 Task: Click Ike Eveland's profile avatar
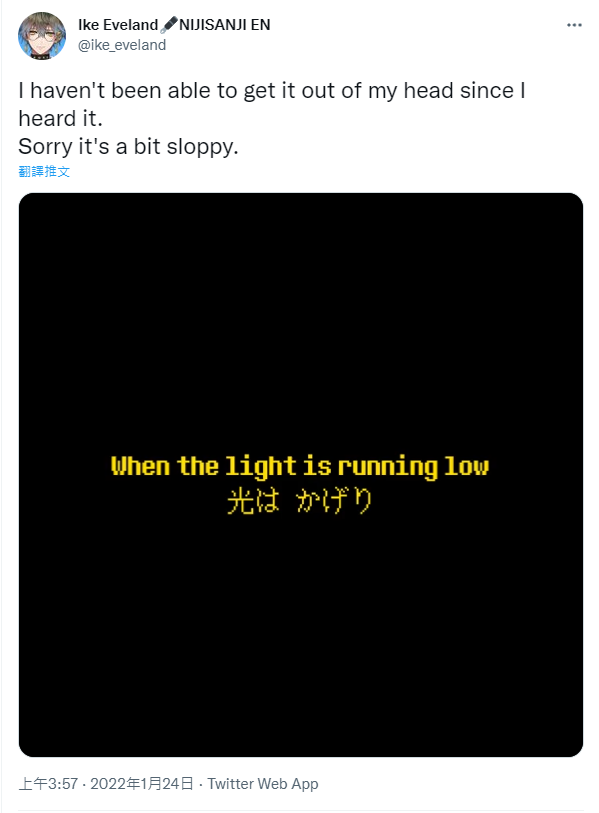click(42, 36)
